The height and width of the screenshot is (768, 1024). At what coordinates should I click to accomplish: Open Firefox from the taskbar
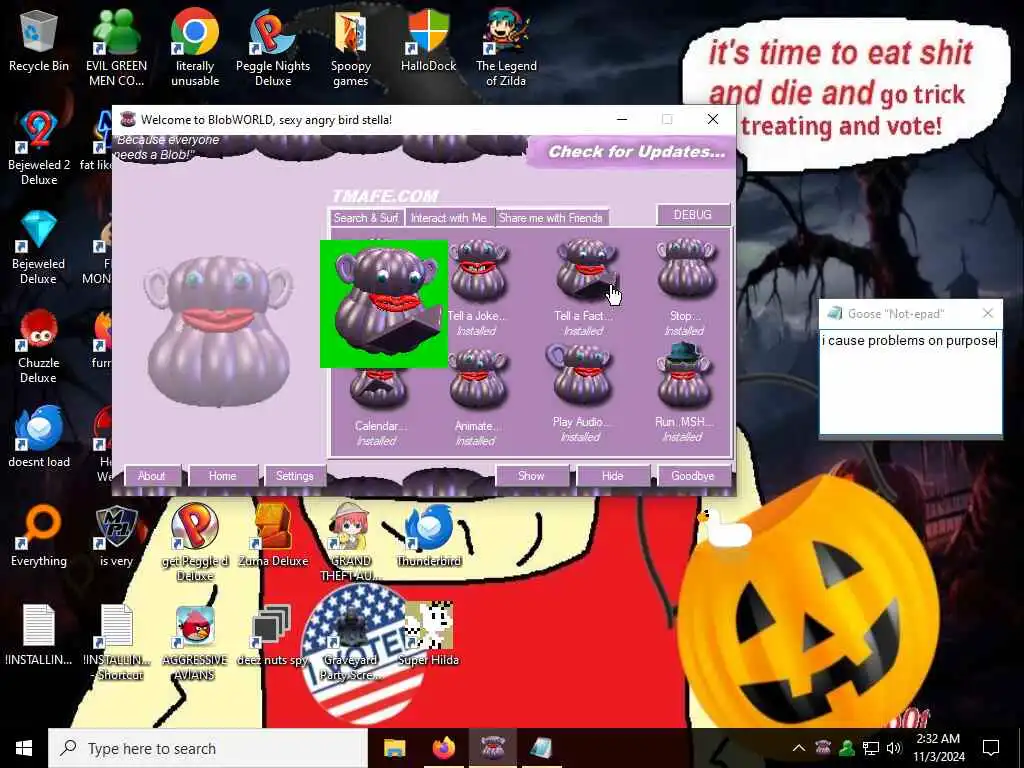pos(443,748)
